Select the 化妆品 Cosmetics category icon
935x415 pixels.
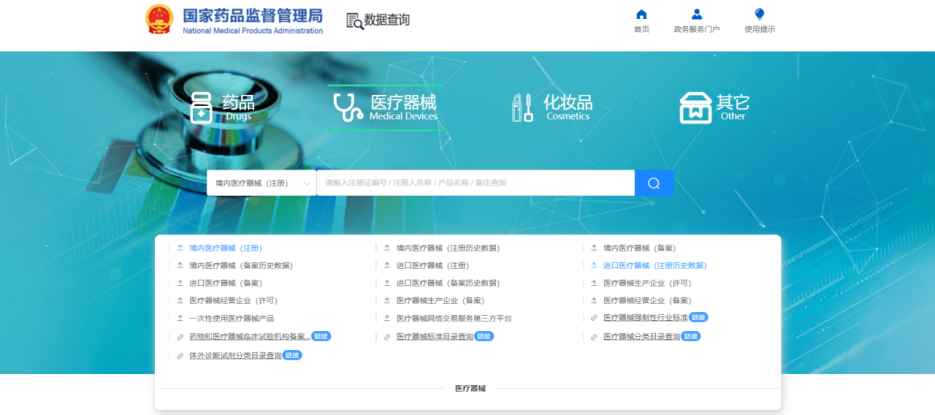pos(522,108)
